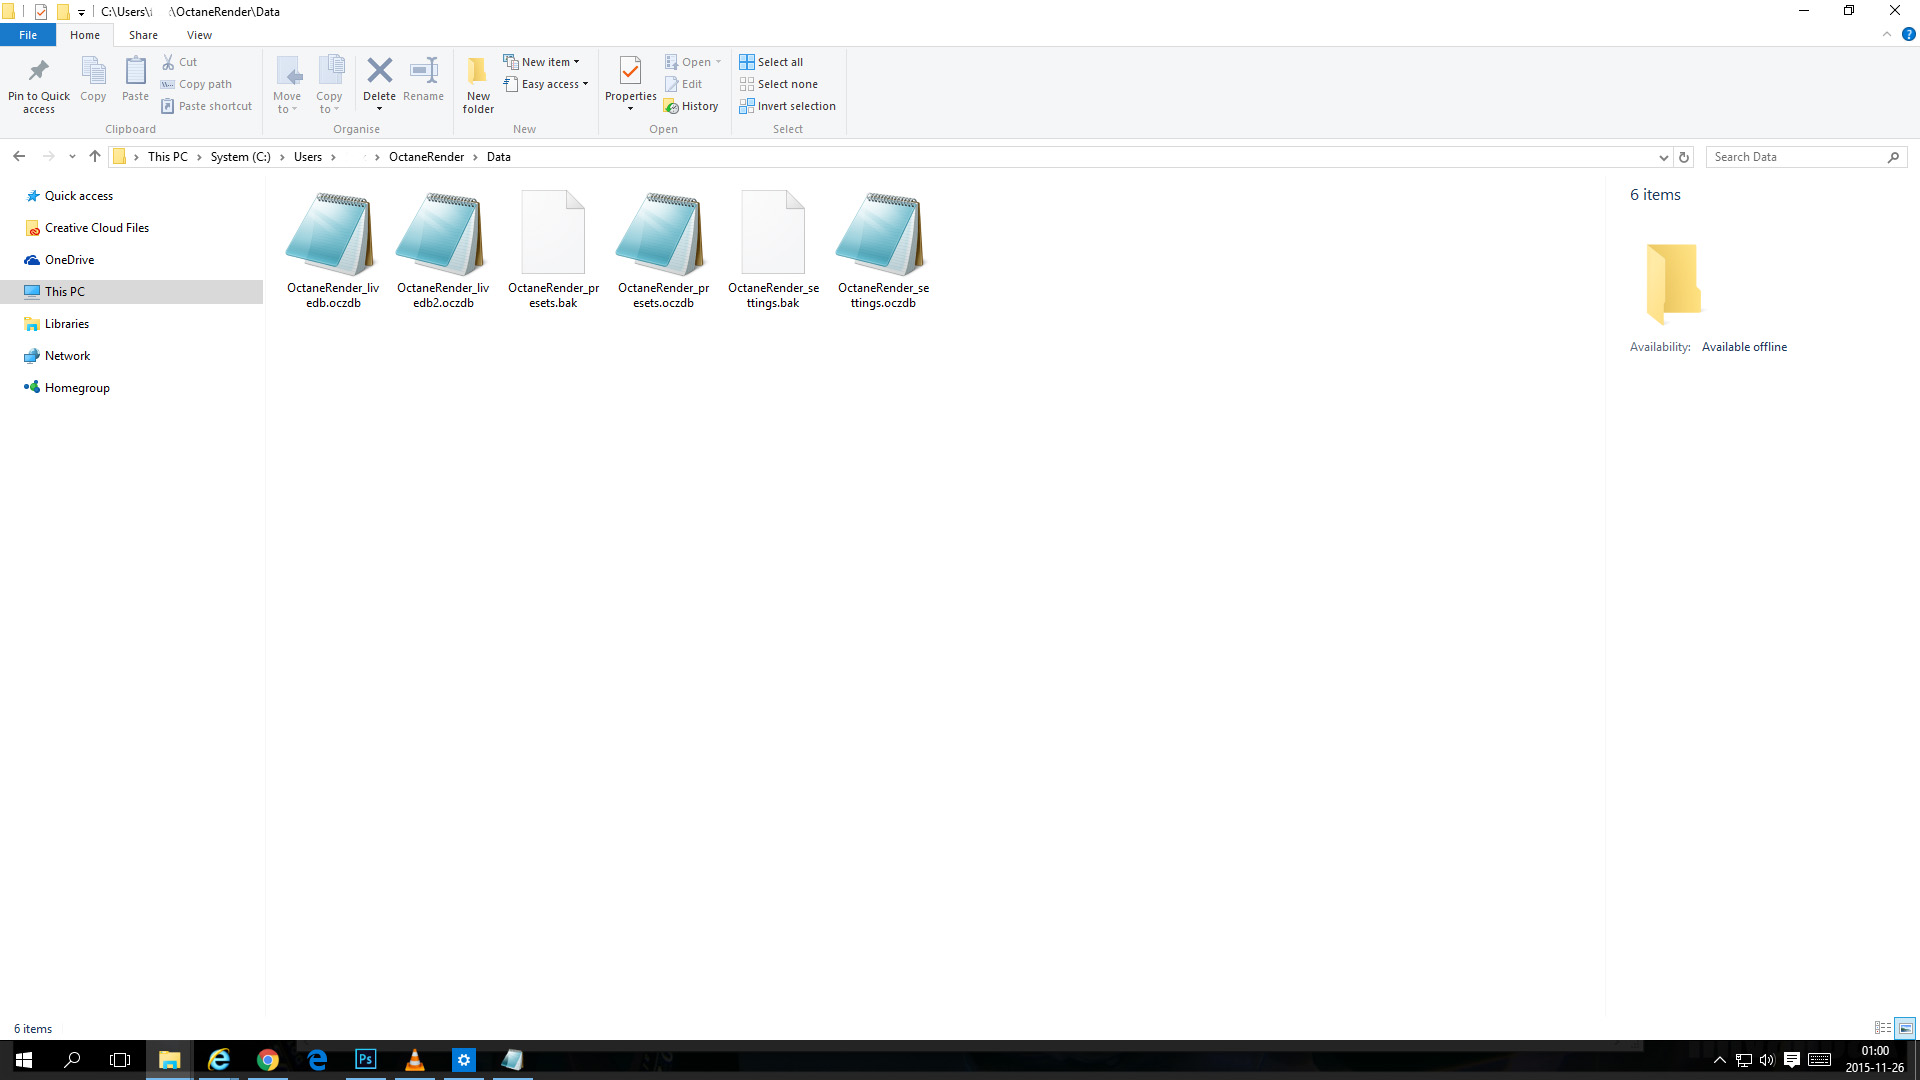Screen dimensions: 1920x1080
Task: Open the Share ribbon tab
Action: 143,35
